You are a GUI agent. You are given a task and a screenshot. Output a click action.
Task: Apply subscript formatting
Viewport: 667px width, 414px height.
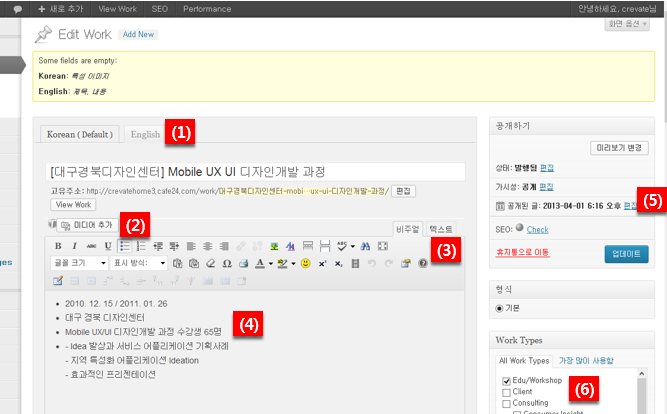pyautogui.click(x=339, y=263)
